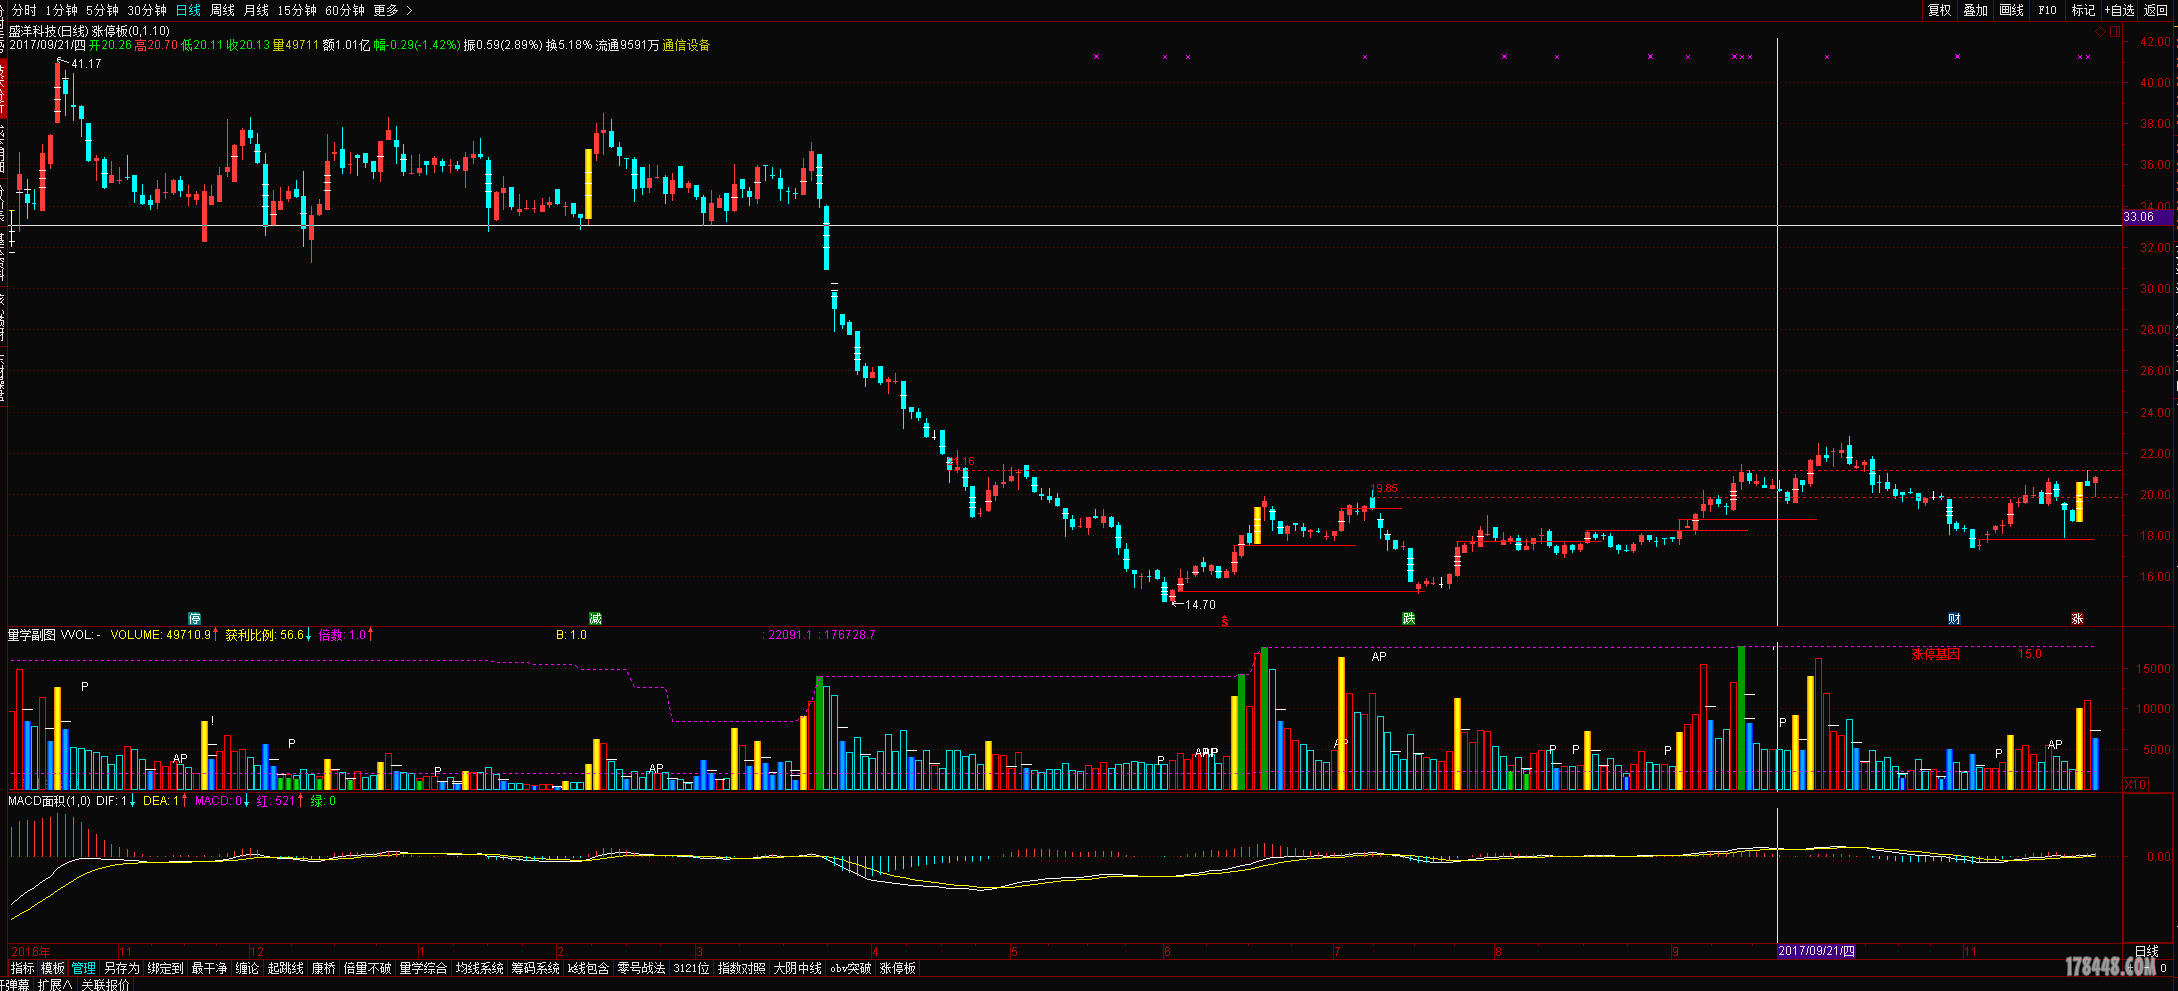Click the 41.17 high price label
The height and width of the screenshot is (991, 2178).
pyautogui.click(x=86, y=64)
